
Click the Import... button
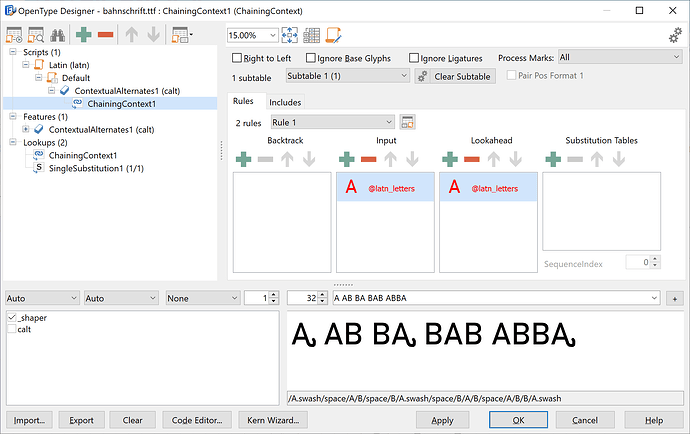point(29,420)
